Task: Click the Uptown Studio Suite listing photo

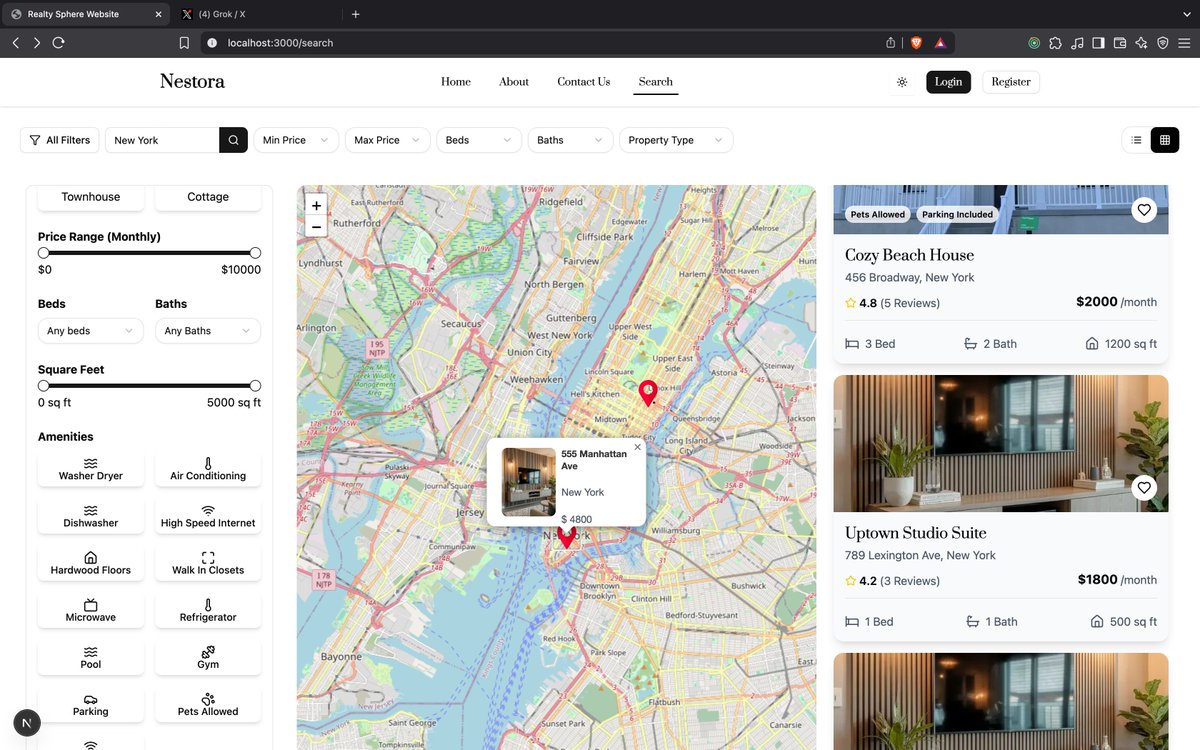Action: coord(1001,444)
